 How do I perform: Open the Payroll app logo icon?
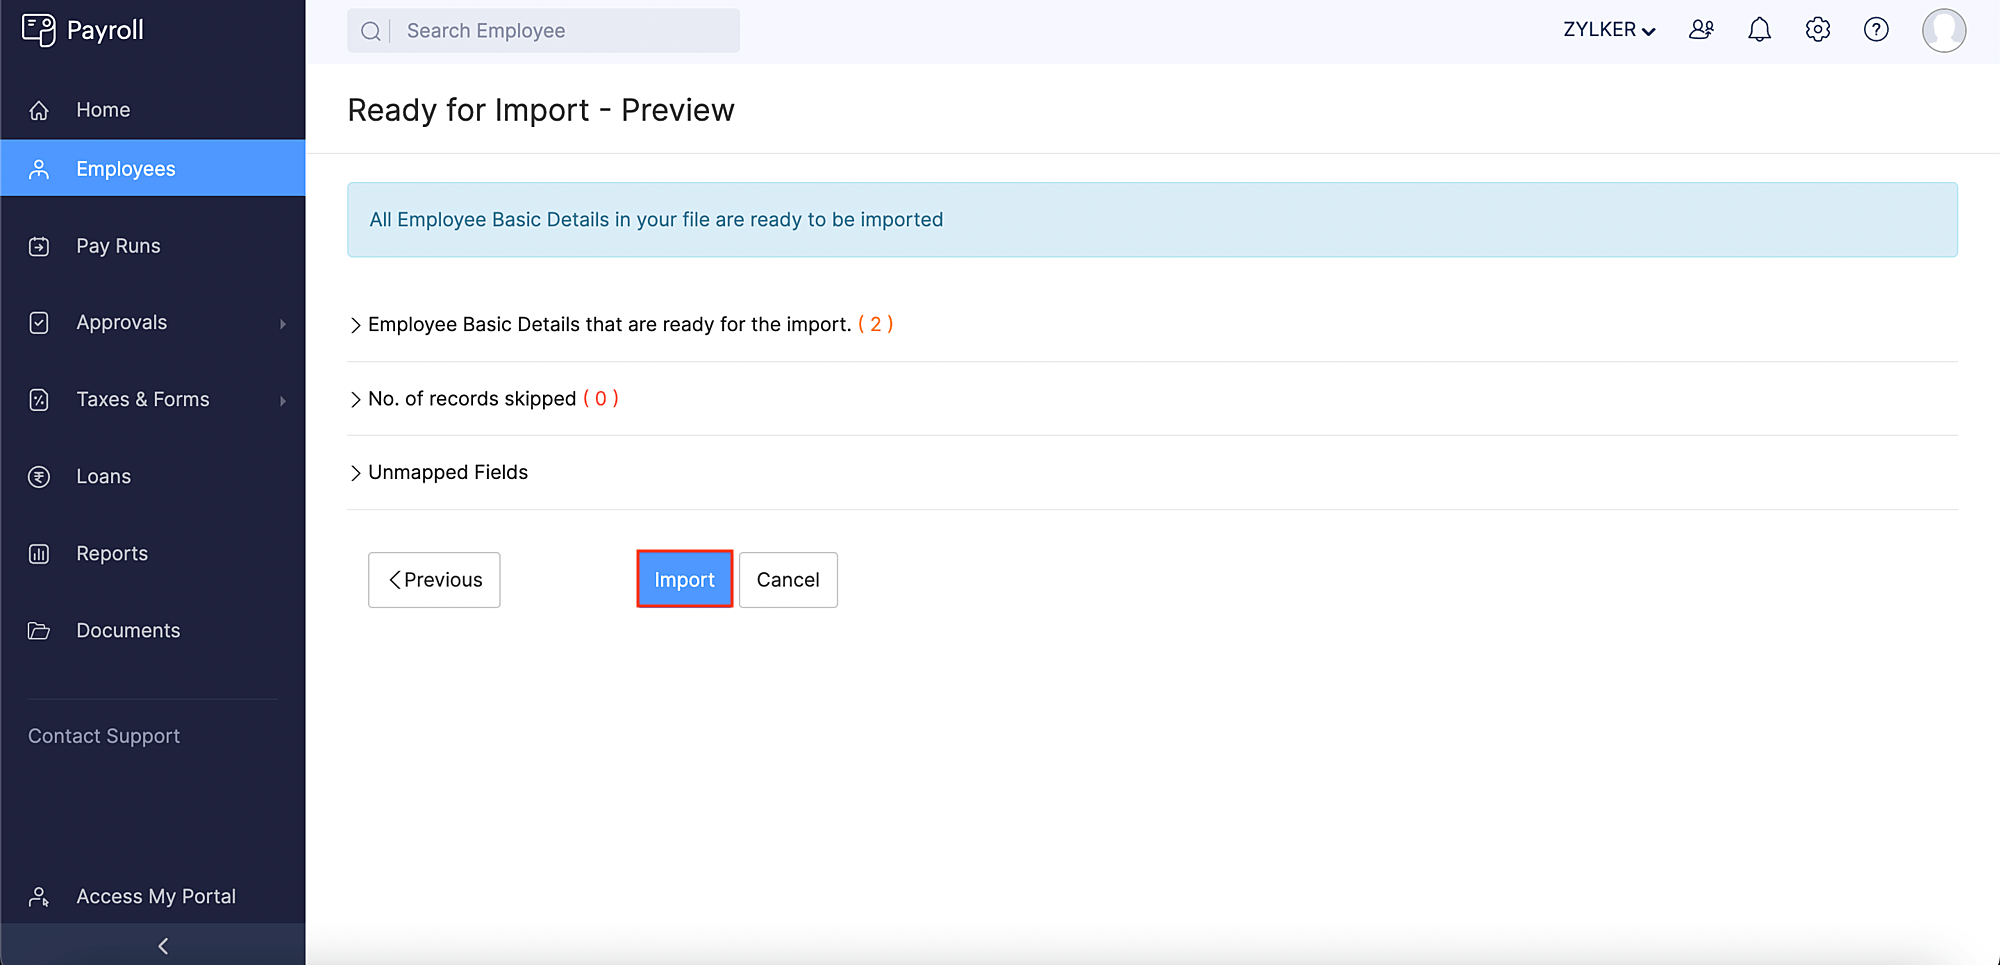click(x=38, y=30)
